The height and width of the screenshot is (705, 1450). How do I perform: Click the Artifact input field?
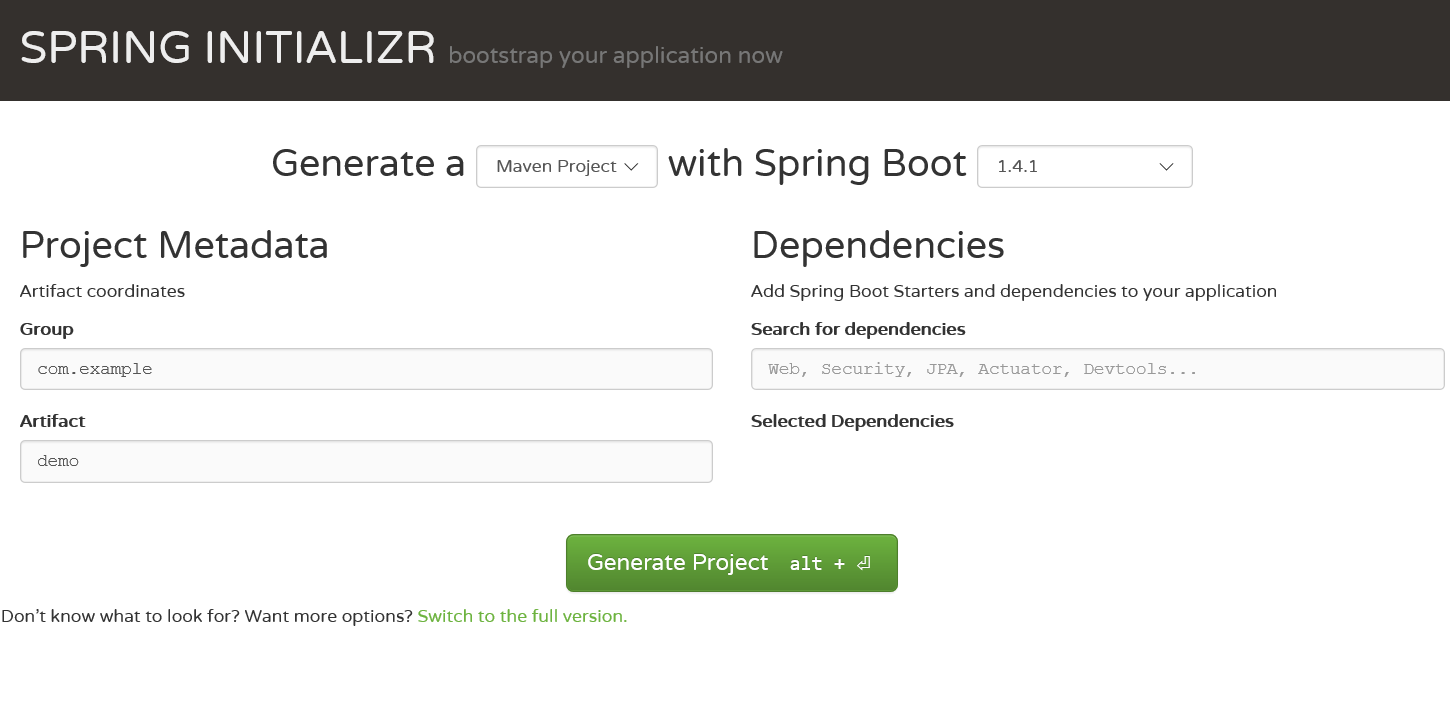click(x=366, y=461)
